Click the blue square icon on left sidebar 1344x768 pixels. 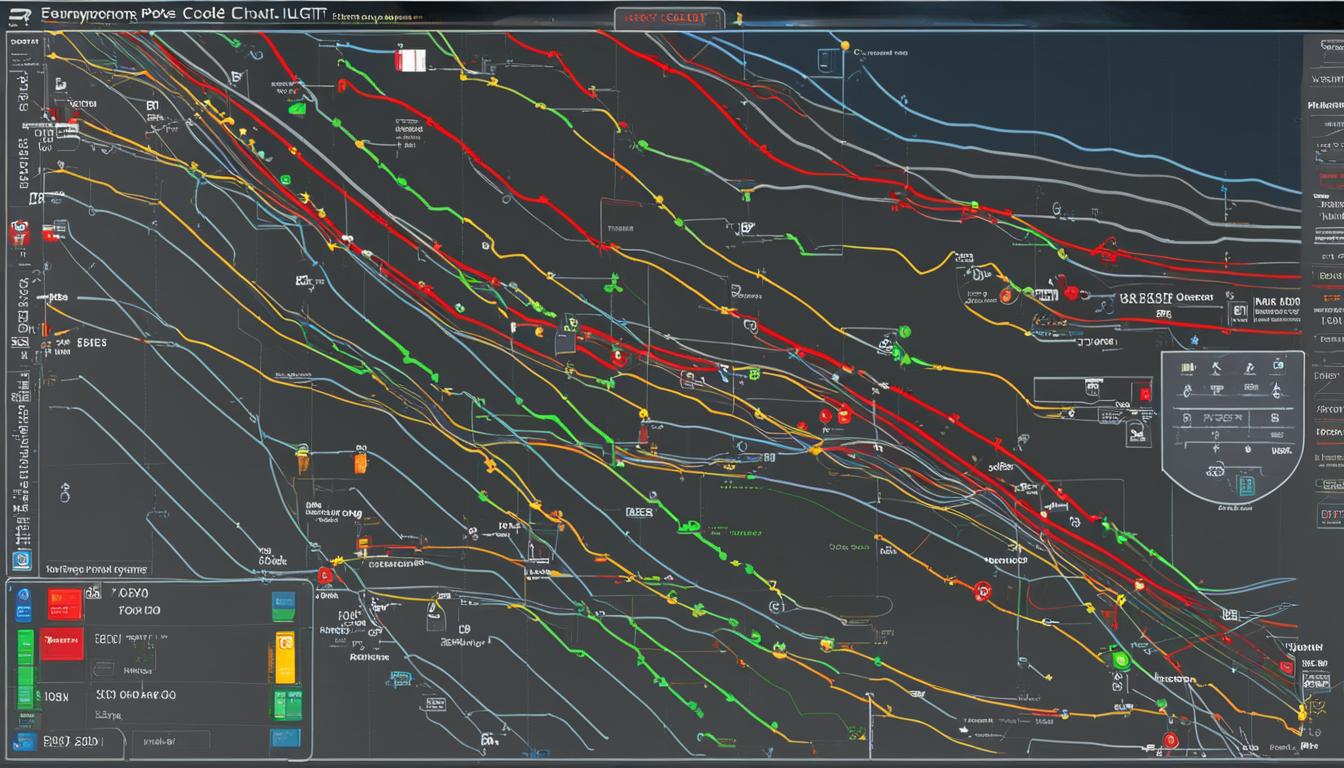[21, 559]
